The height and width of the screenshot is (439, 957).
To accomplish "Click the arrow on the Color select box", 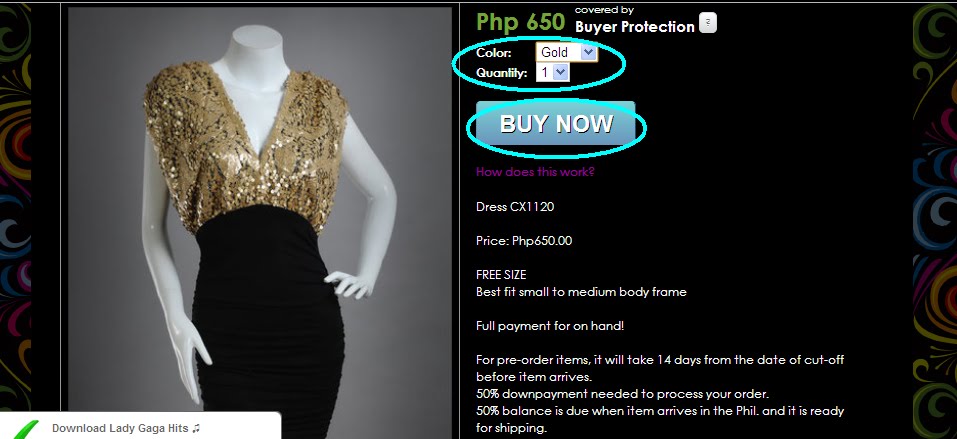I will coord(588,53).
